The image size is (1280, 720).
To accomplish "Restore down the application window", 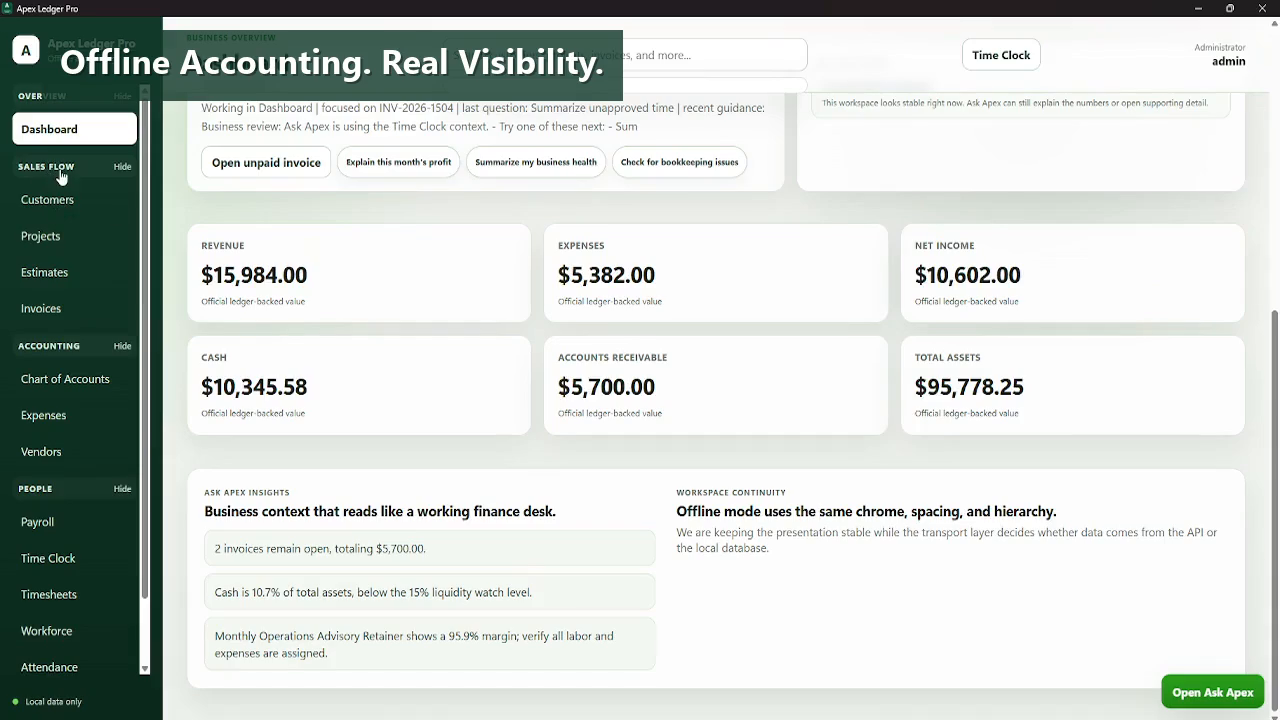I will (1230, 8).
